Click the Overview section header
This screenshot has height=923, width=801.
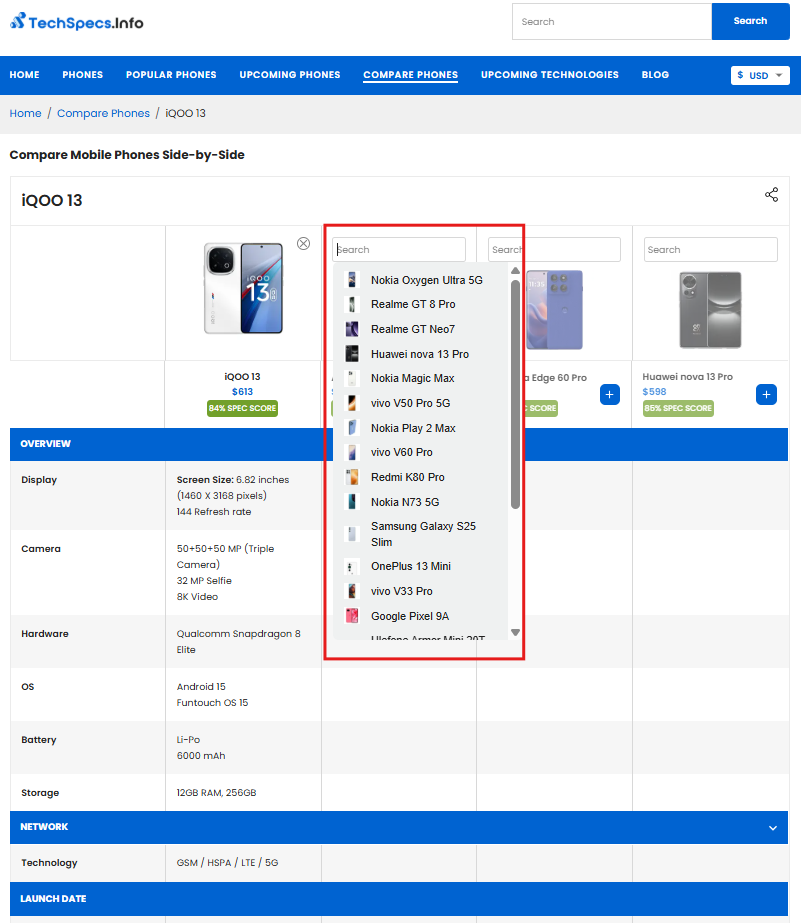tap(399, 444)
